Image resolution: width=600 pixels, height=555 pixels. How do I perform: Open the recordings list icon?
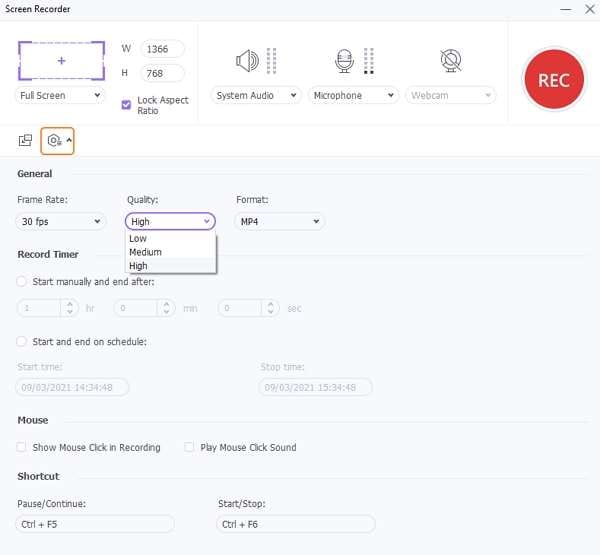(x=25, y=141)
